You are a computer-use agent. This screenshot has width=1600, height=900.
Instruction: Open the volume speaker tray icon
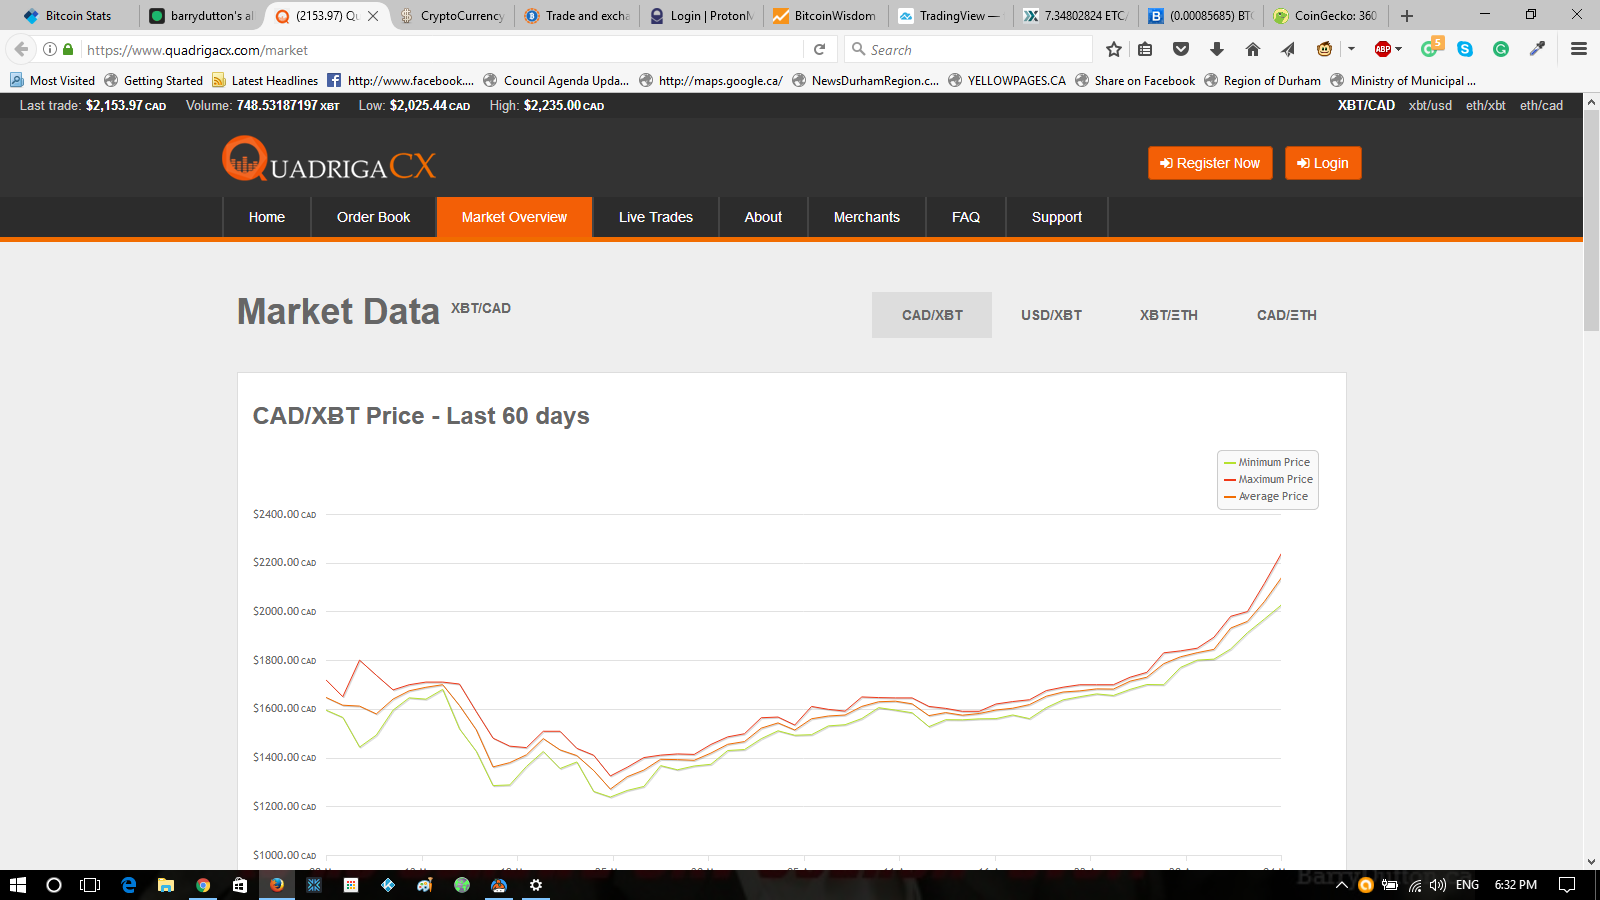(x=1438, y=885)
